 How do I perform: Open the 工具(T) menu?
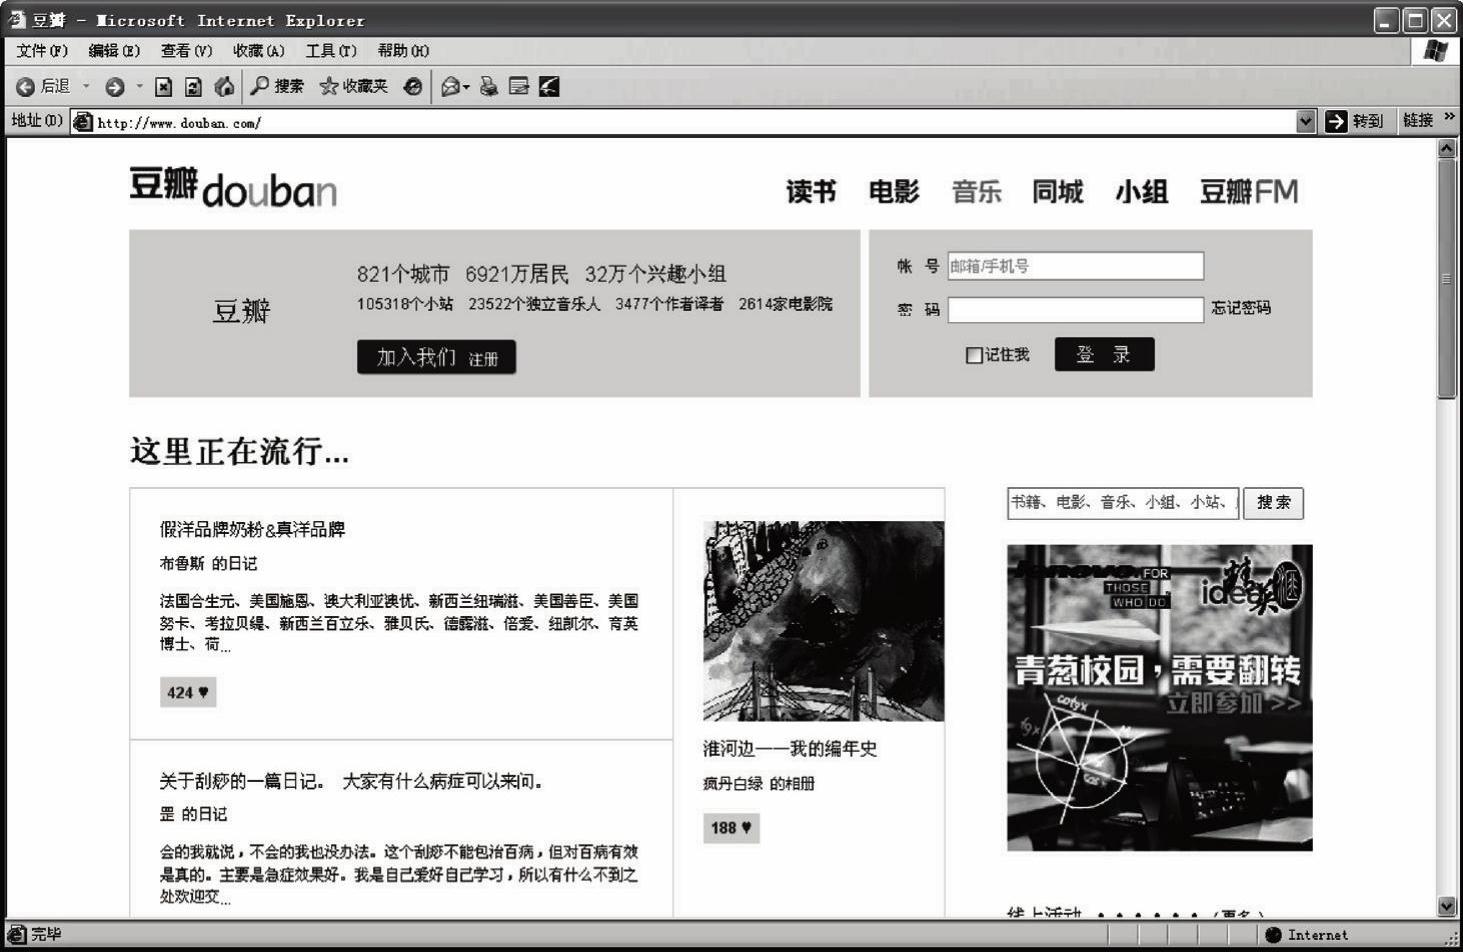(x=331, y=50)
